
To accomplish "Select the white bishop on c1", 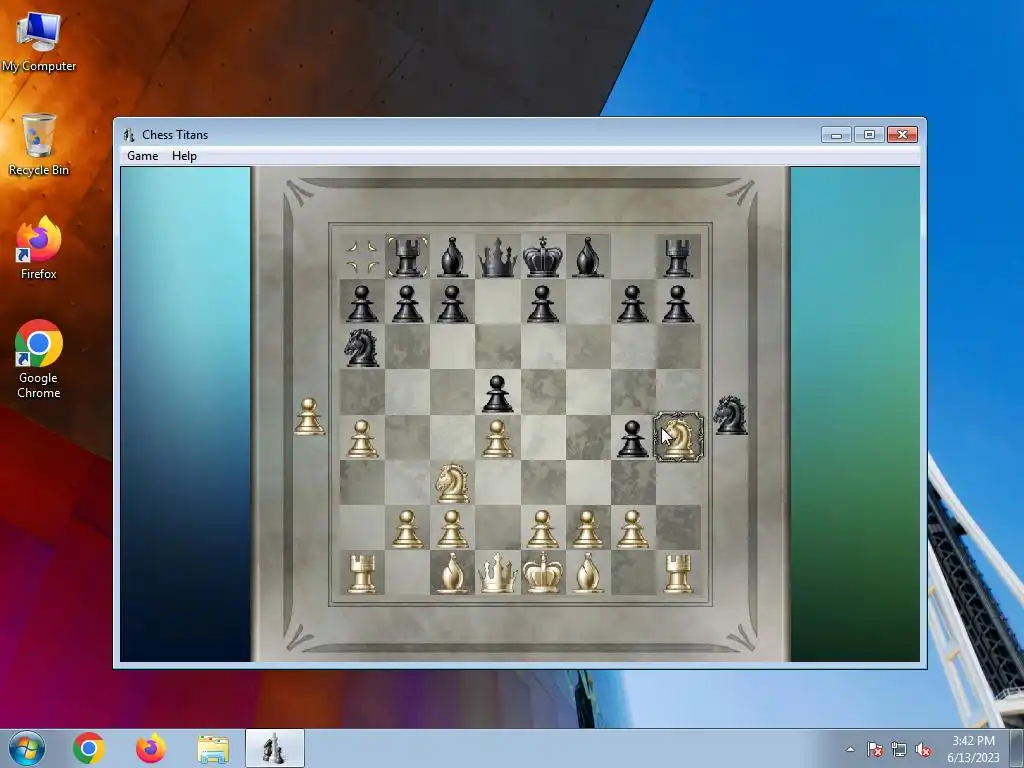I will click(x=453, y=573).
